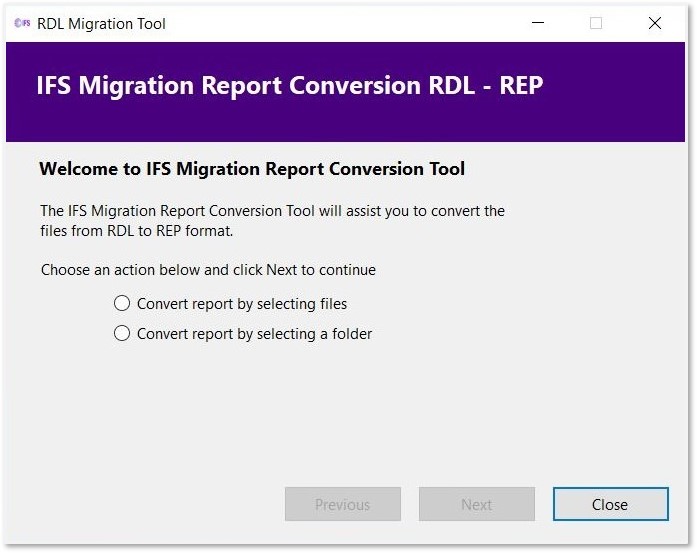
Task: Click the purple banner heading 'IFS Migration Report Conversion RDL - REP'
Action: (289, 85)
